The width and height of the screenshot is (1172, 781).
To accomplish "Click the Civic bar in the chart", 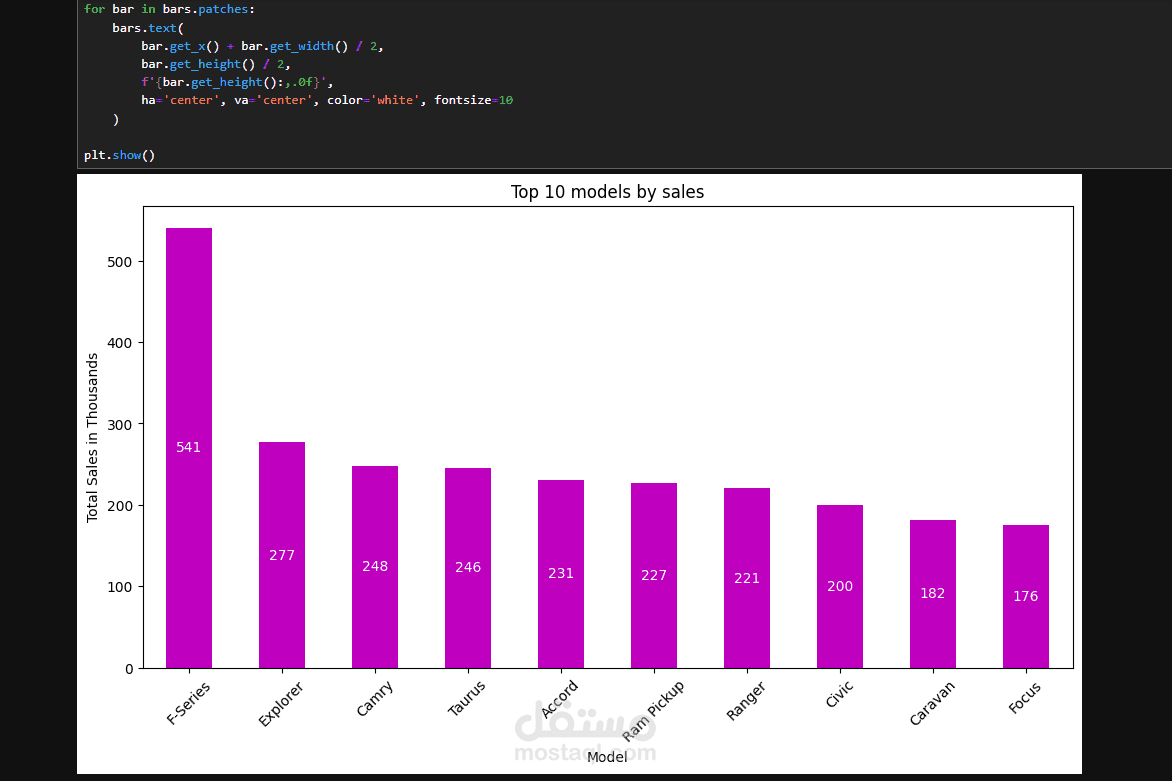I will pyautogui.click(x=840, y=587).
